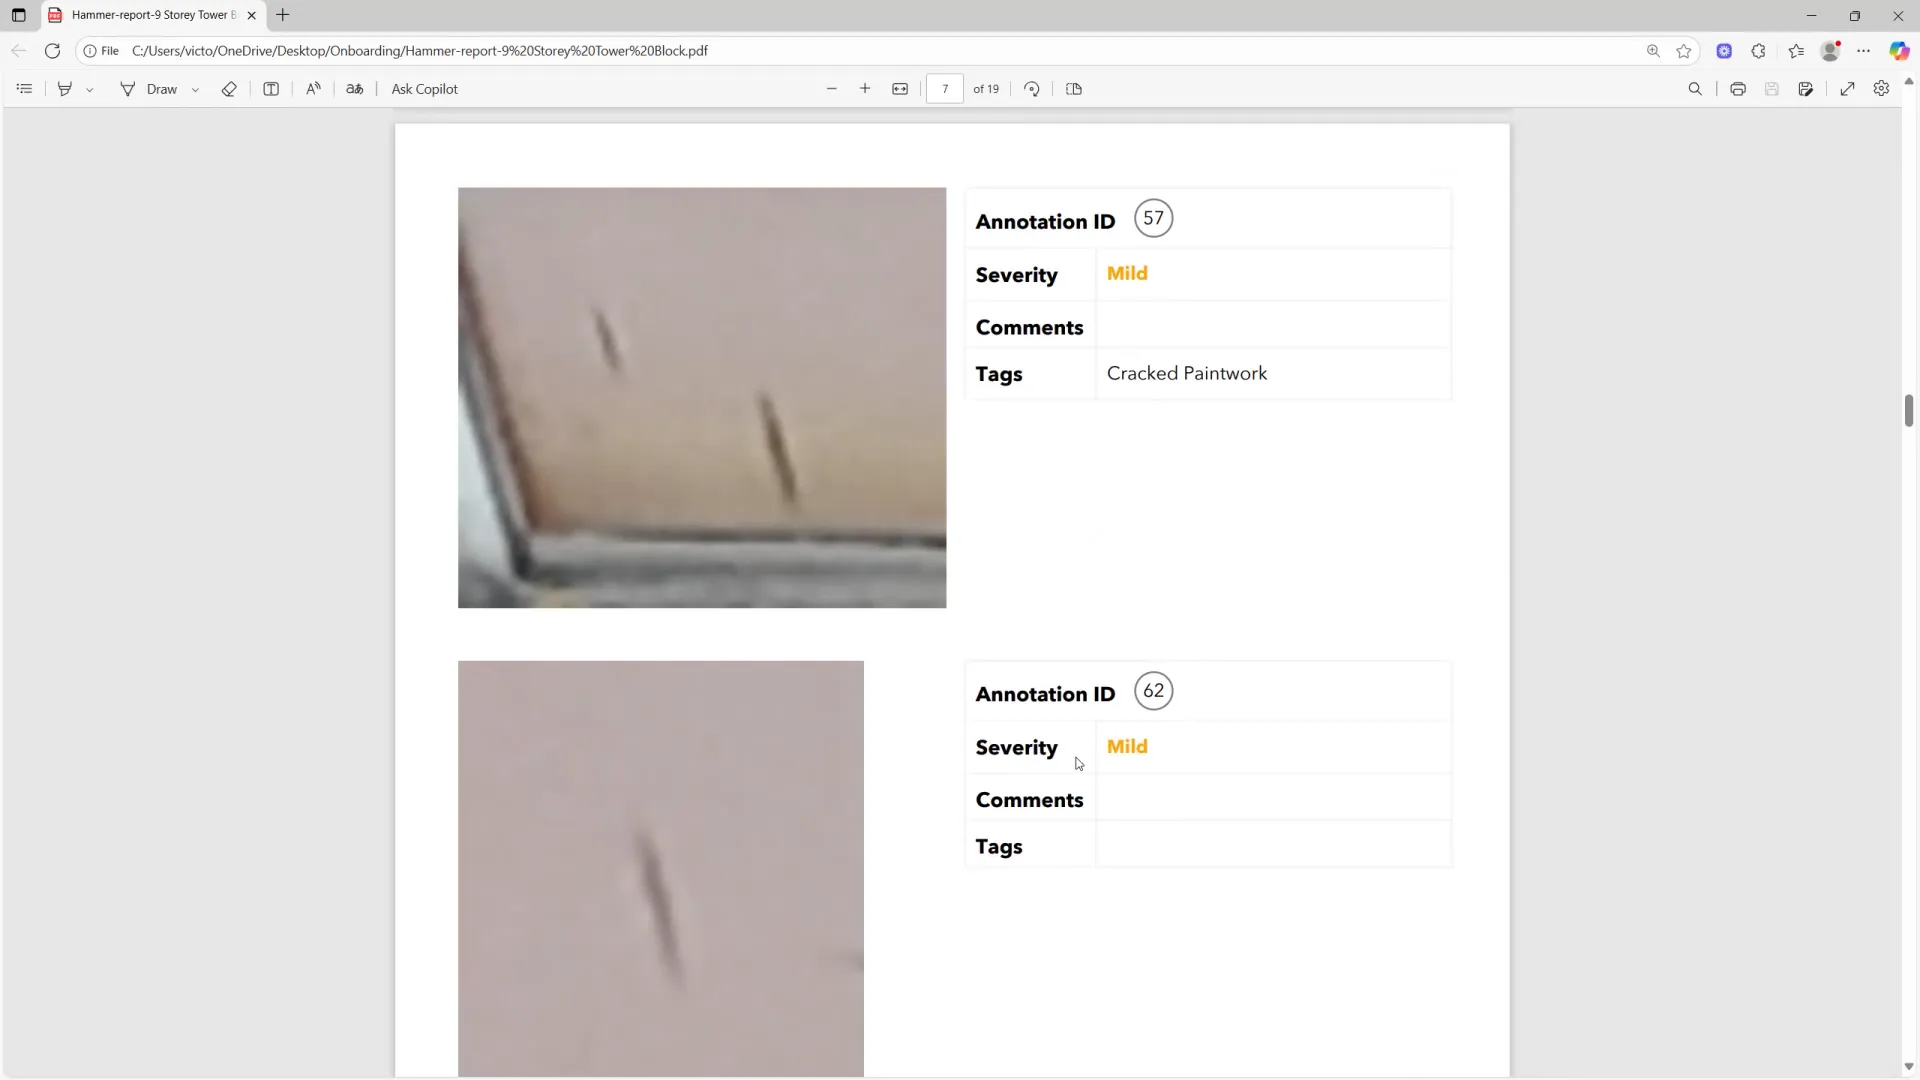Click Ask Copilot button
The width and height of the screenshot is (1920, 1080).
[424, 89]
